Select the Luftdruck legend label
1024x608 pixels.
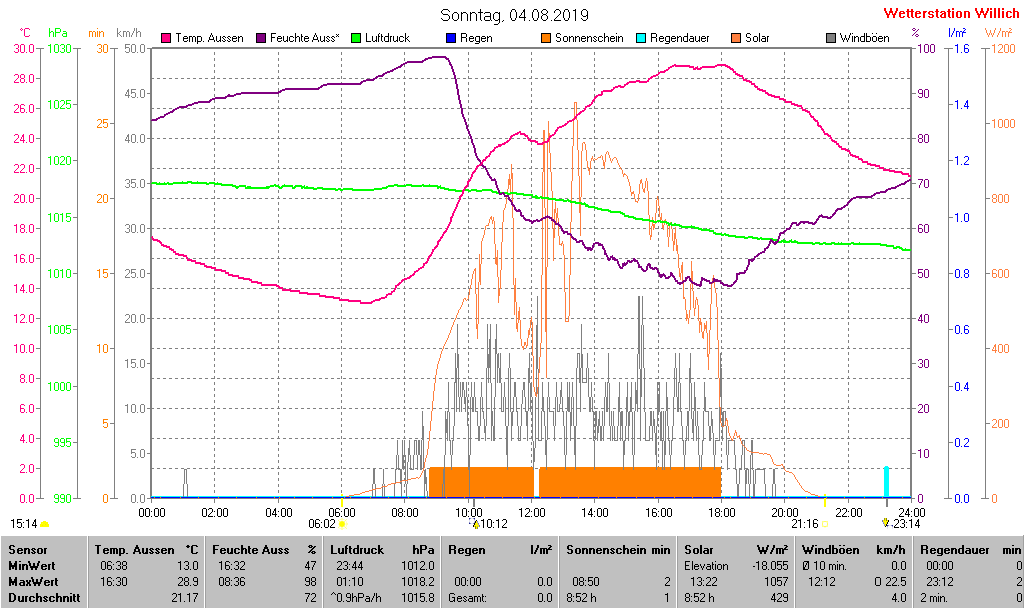click(x=387, y=38)
